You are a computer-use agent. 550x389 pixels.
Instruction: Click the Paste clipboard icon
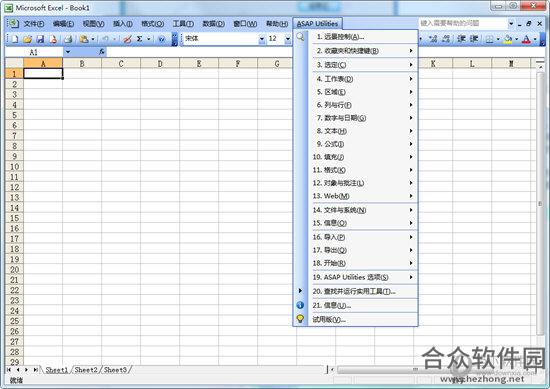[84, 39]
